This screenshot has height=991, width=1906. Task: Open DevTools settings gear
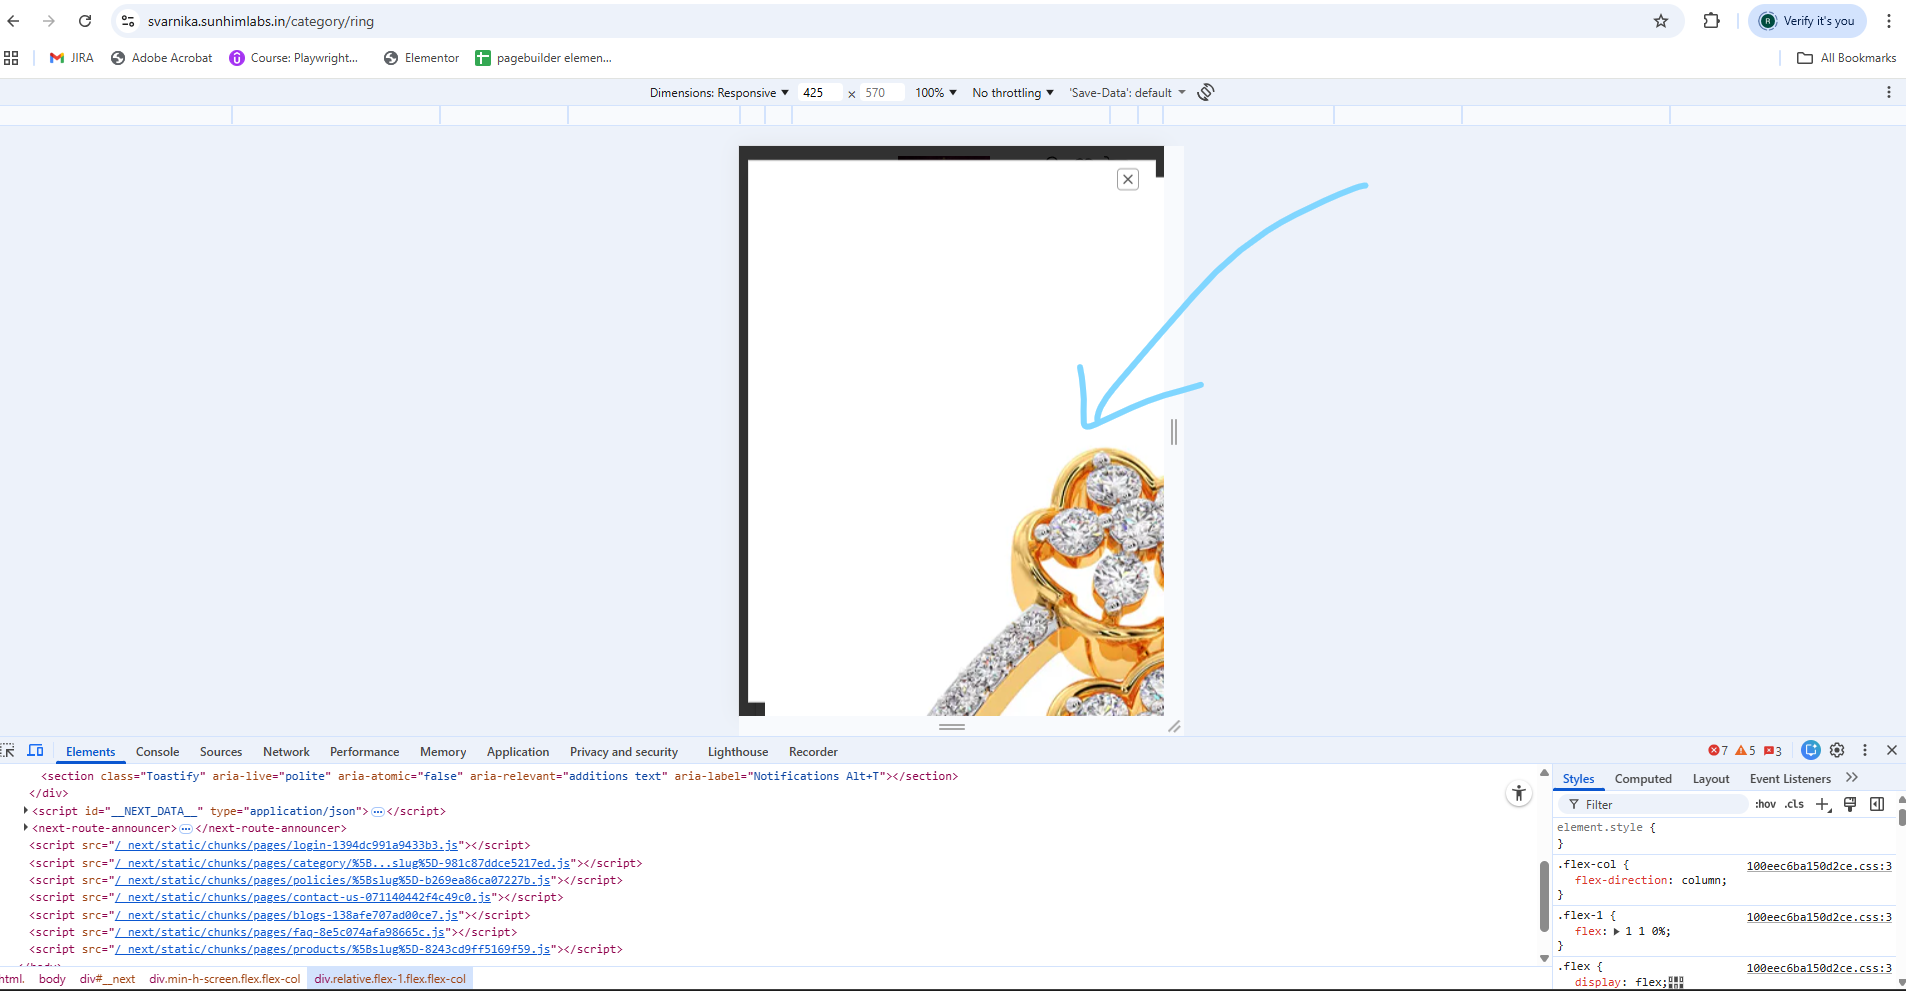[x=1837, y=750]
